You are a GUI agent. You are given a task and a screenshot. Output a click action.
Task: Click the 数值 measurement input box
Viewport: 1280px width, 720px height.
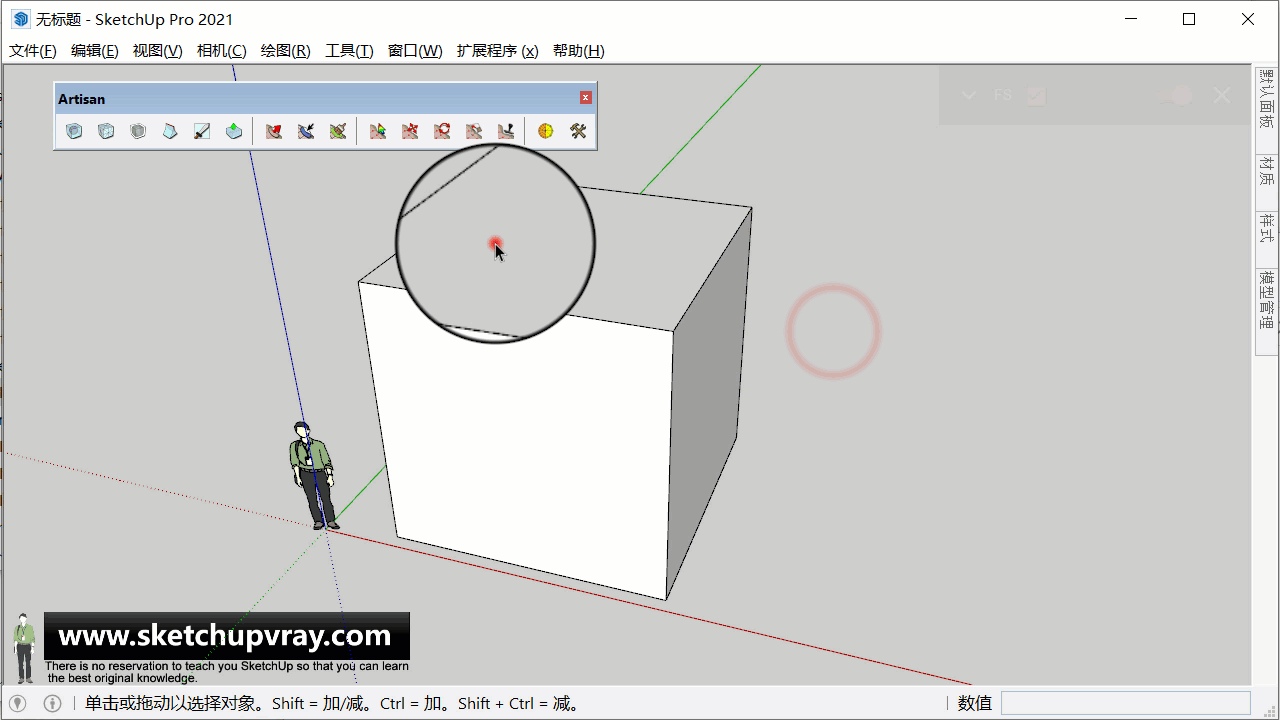(1126, 703)
